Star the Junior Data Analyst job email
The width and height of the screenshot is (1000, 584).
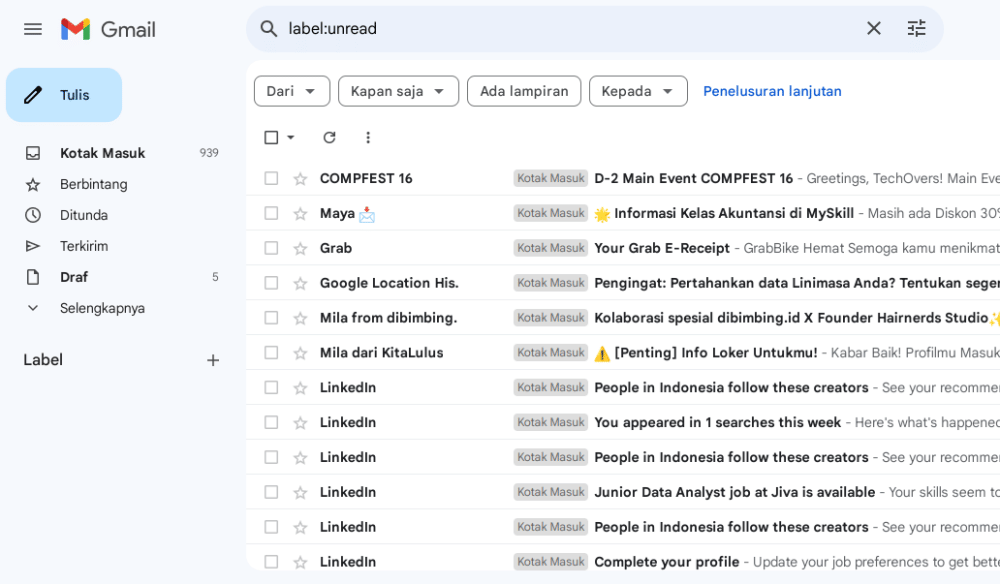point(300,492)
